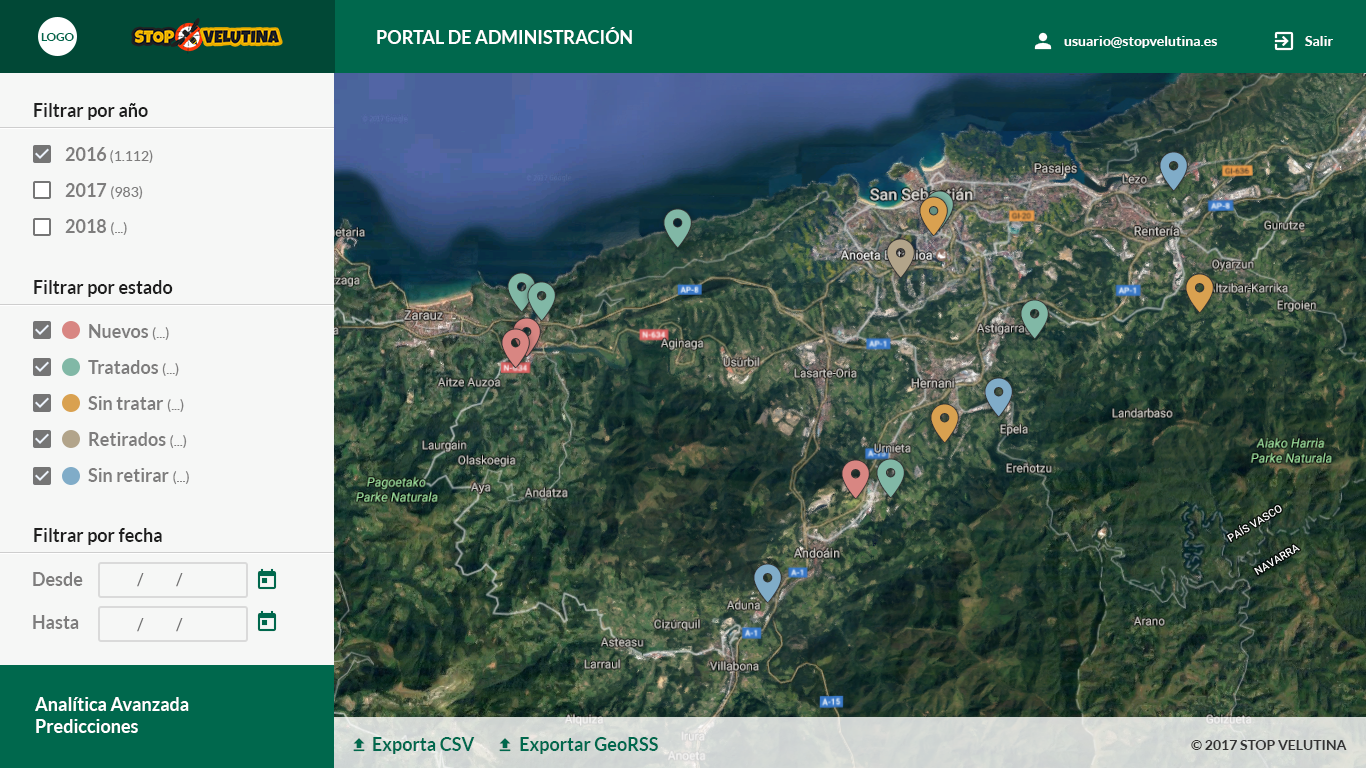The height and width of the screenshot is (768, 1366).
Task: Click the Exportar GeoRSS link
Action: (589, 745)
